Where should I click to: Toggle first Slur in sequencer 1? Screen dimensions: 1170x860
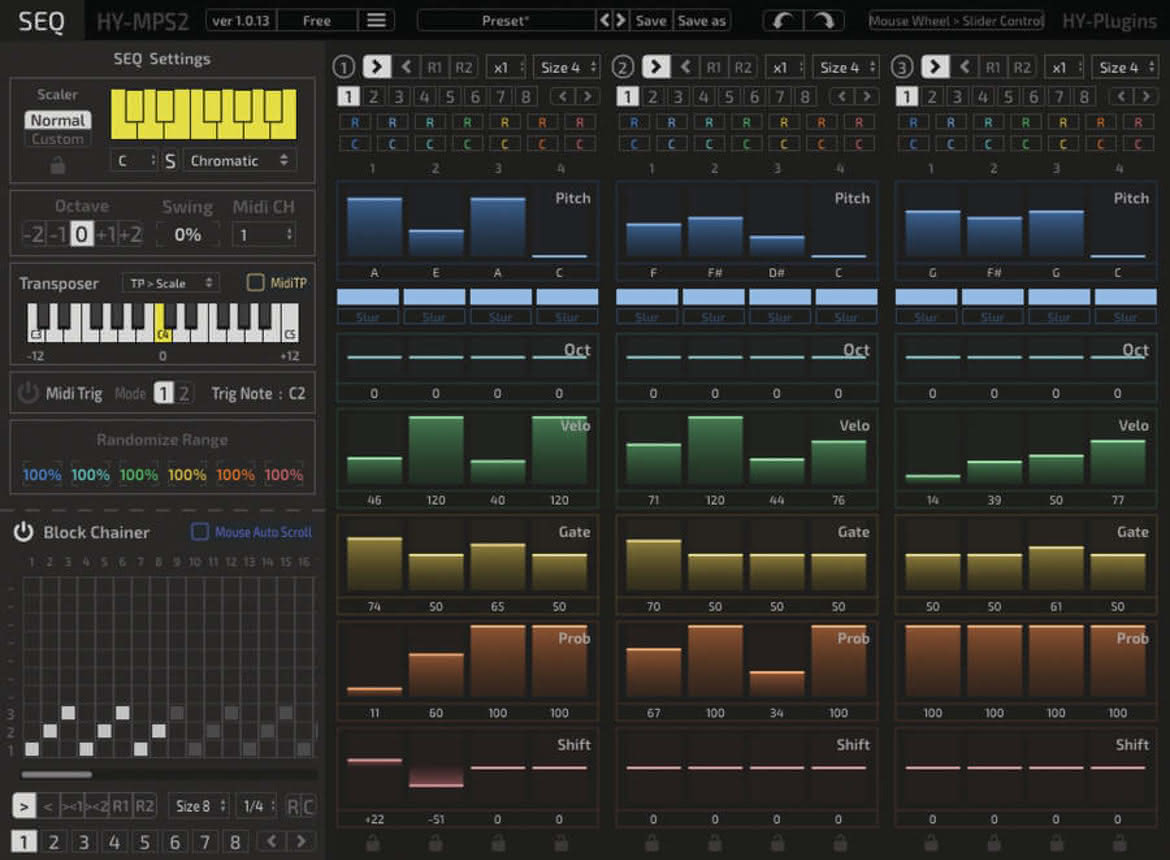[x=368, y=317]
